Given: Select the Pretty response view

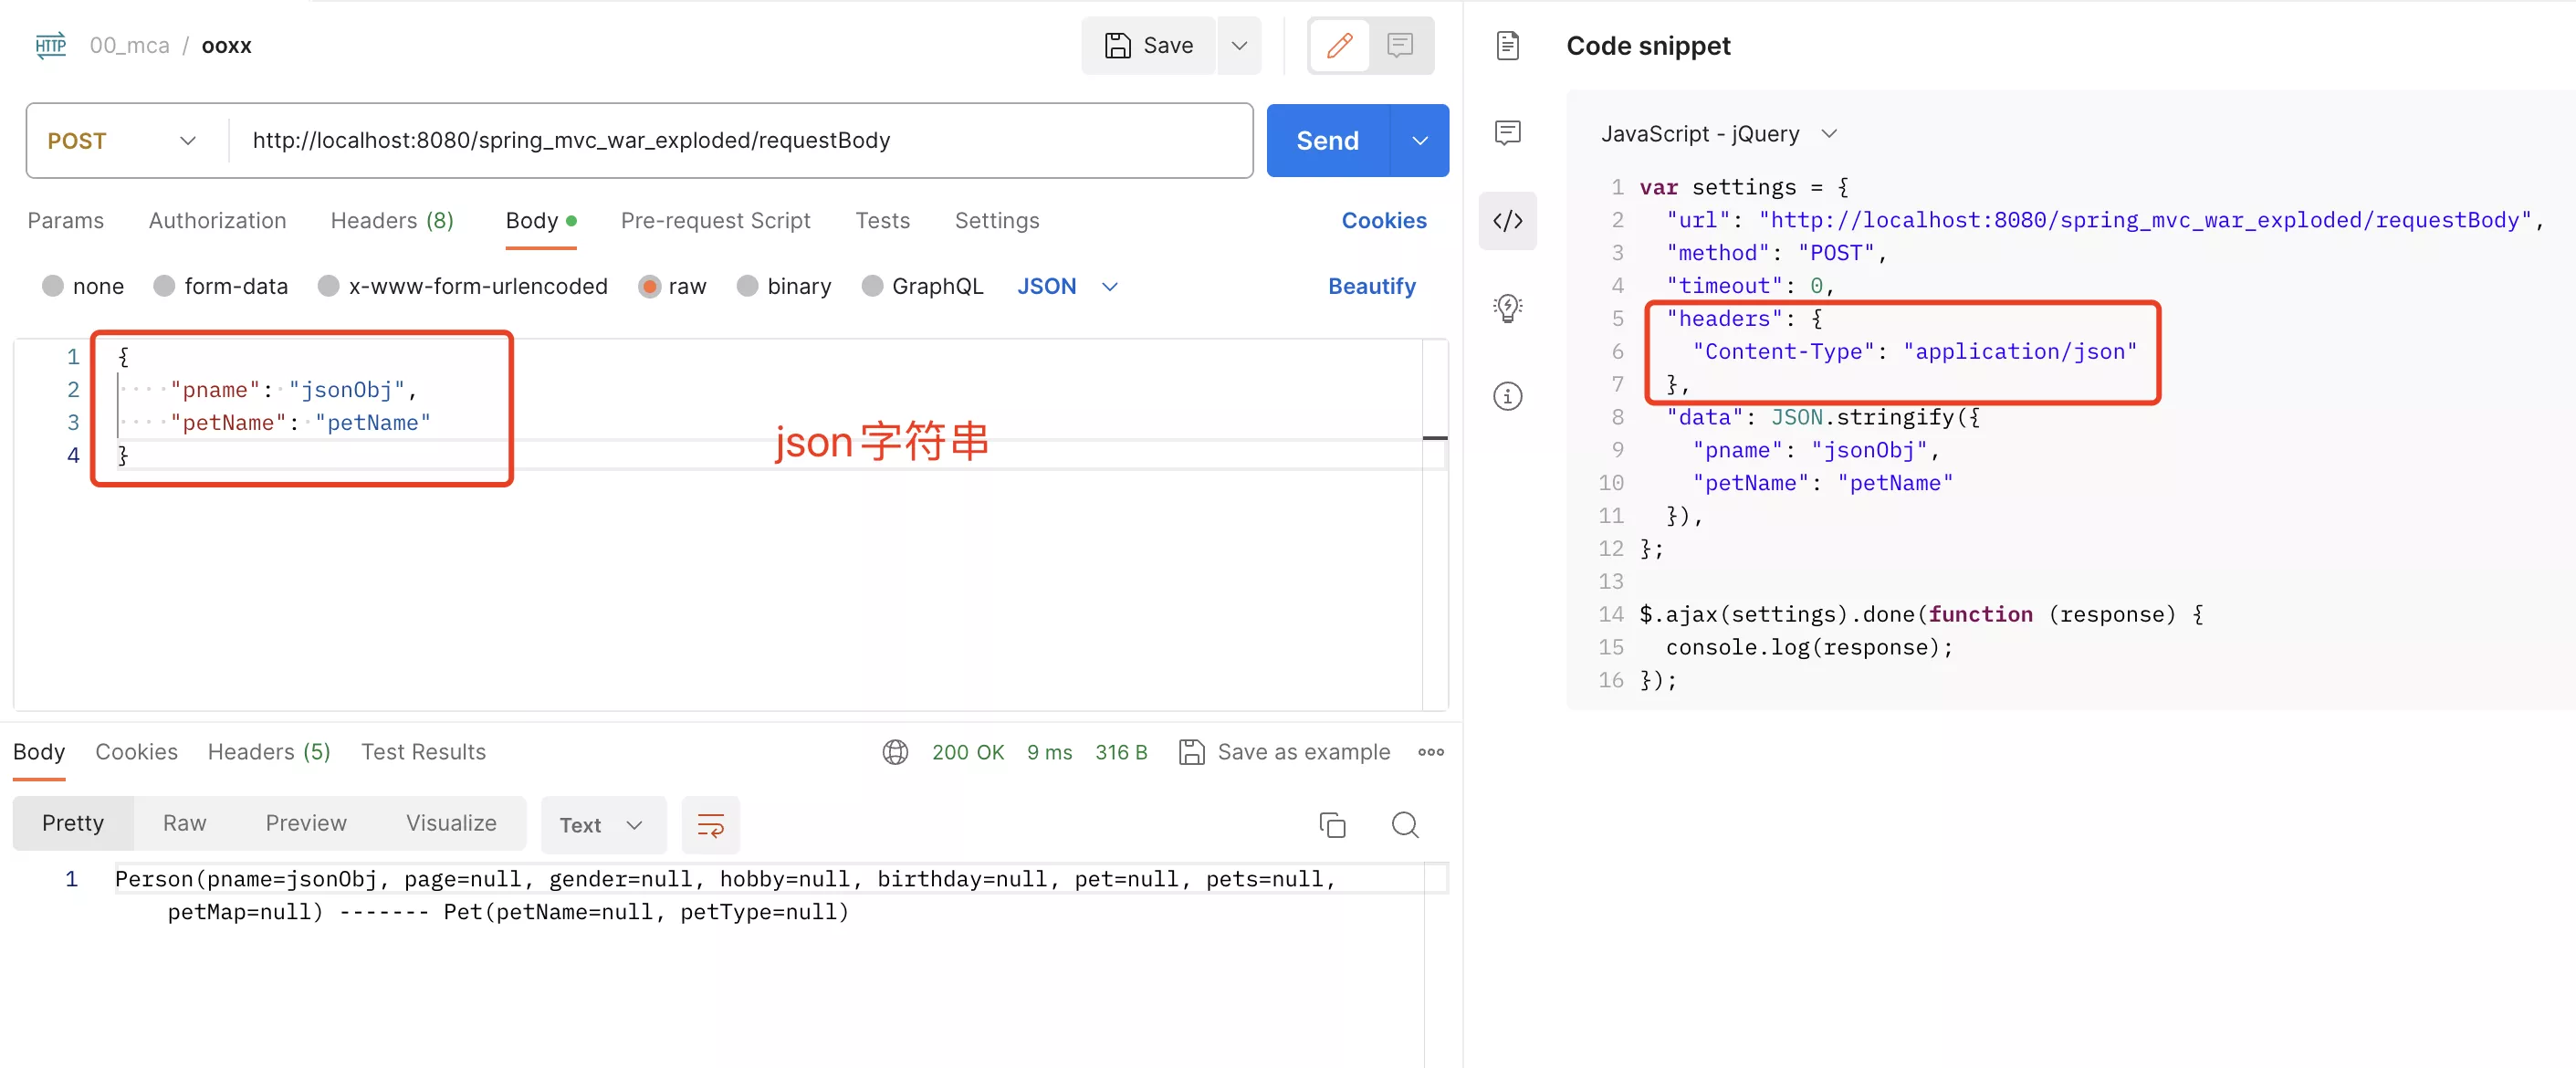Looking at the screenshot, I should click(x=73, y=824).
